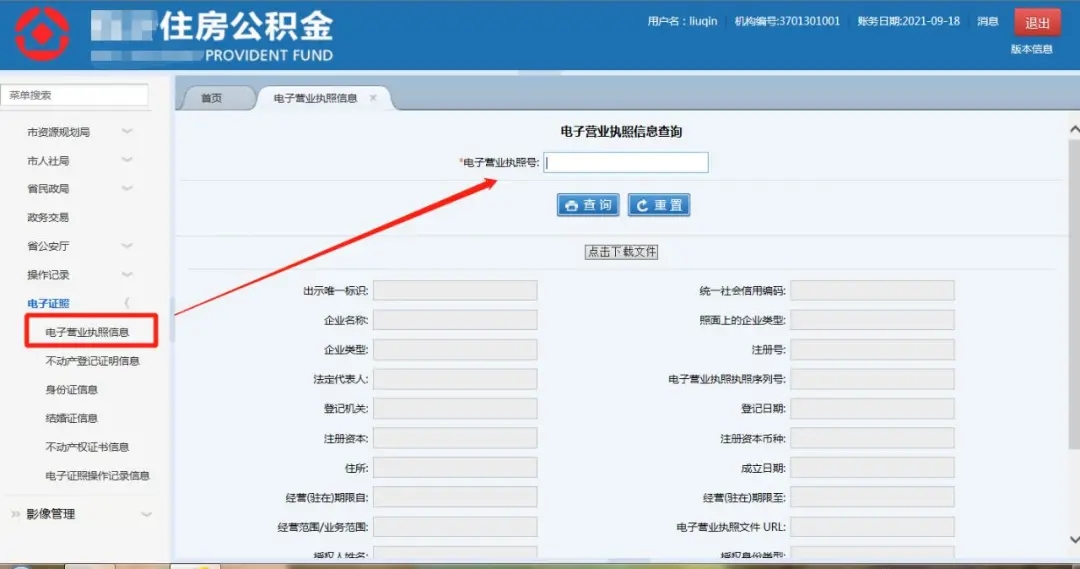The width and height of the screenshot is (1080, 569).
Task: Switch to the 首页 tab
Action: (211, 98)
